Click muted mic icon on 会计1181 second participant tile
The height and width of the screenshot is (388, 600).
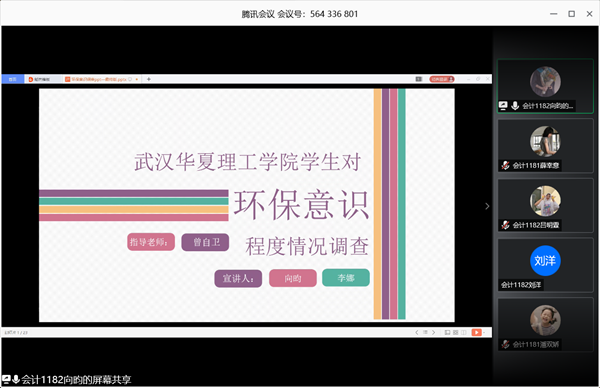505,165
